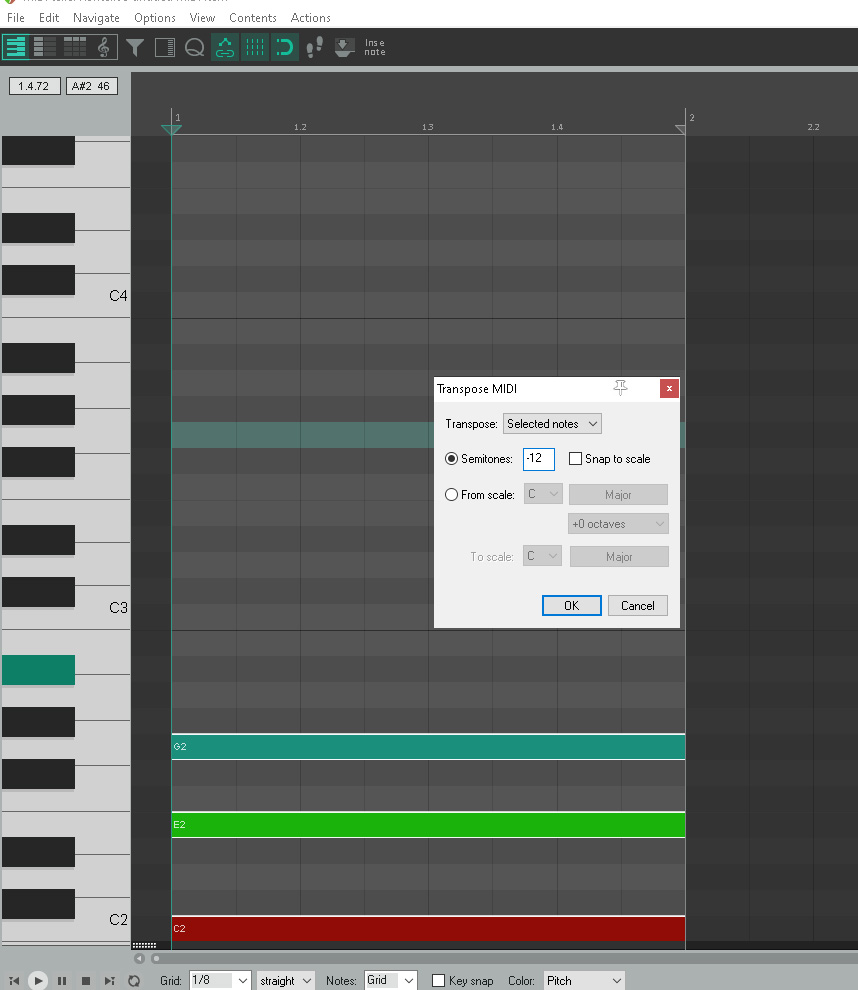The height and width of the screenshot is (990, 858).
Task: Click the 1.4 beat marker on ruler
Action: pyautogui.click(x=556, y=127)
